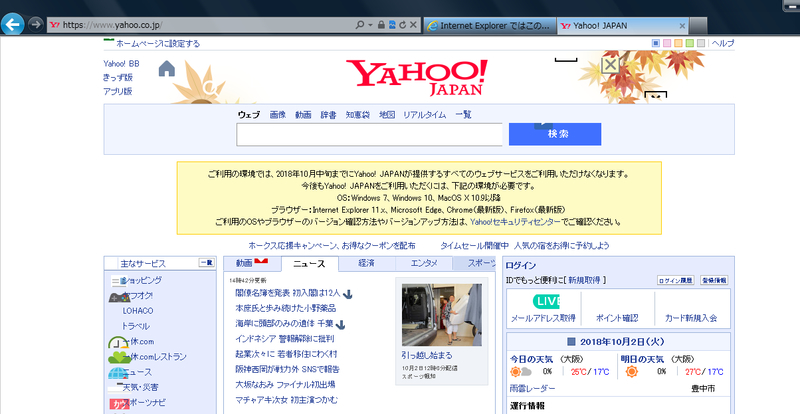Click the LIVE badge above メールアドレス取得
Viewport: 800px width, 414px height.
click(546, 301)
